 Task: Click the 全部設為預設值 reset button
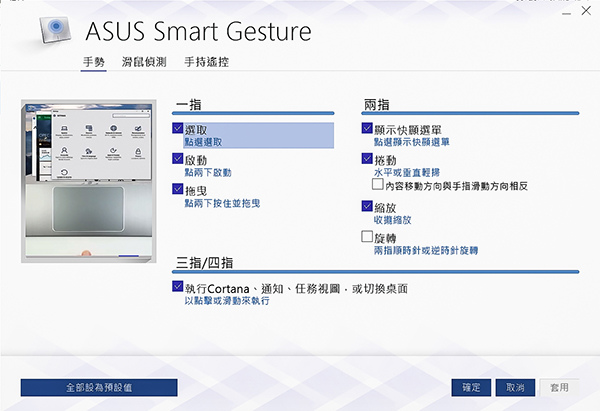(x=99, y=388)
